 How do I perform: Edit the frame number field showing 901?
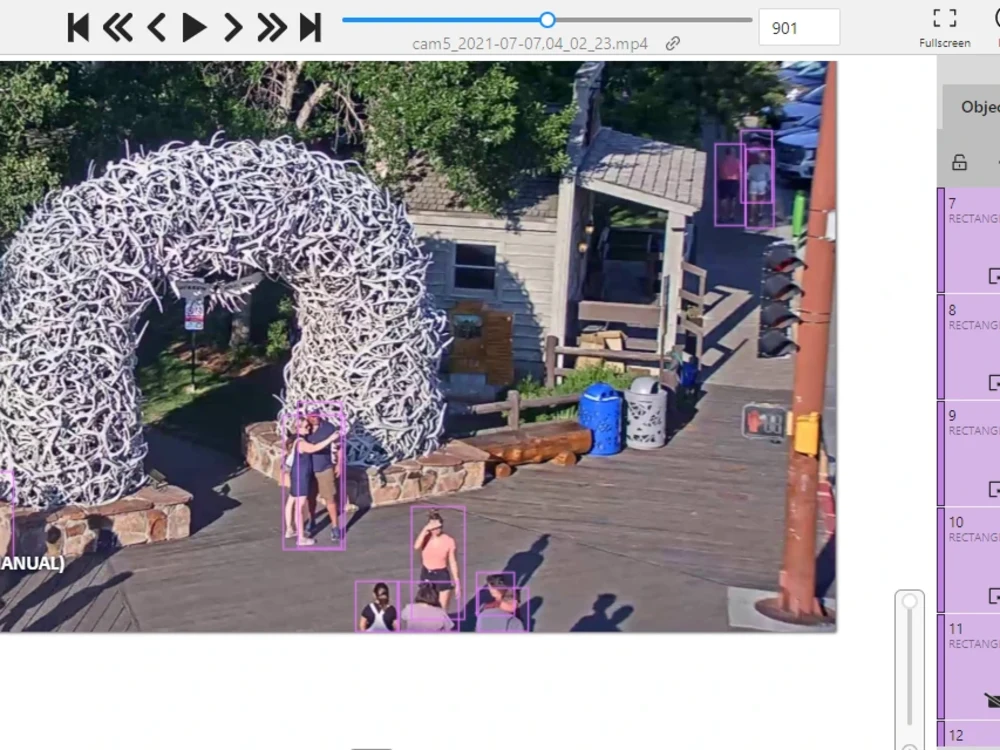[x=799, y=27]
